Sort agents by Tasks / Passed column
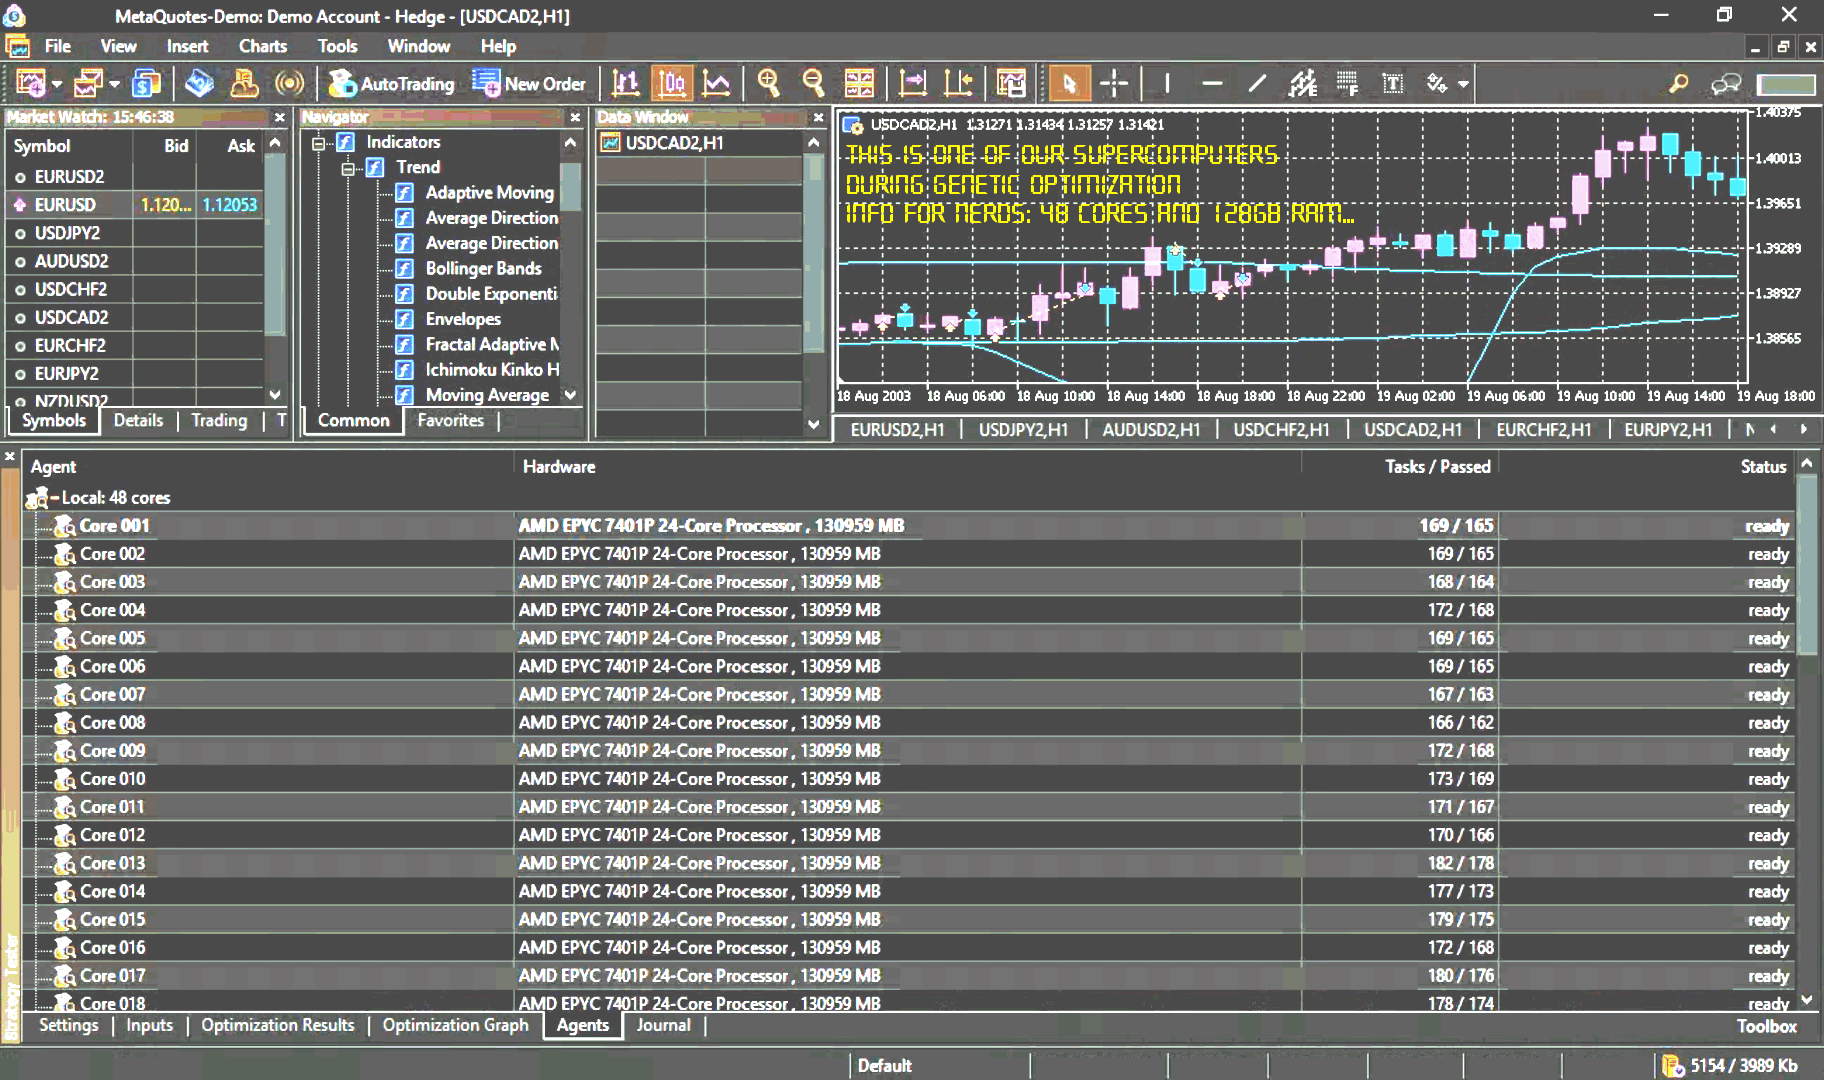The height and width of the screenshot is (1080, 1824). pos(1437,467)
